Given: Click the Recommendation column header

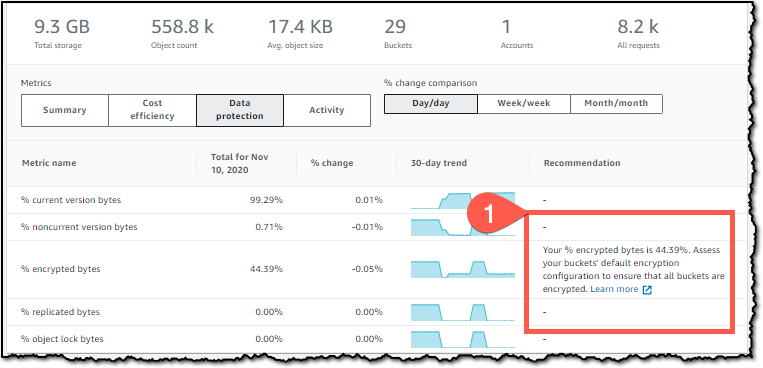Looking at the screenshot, I should point(582,163).
